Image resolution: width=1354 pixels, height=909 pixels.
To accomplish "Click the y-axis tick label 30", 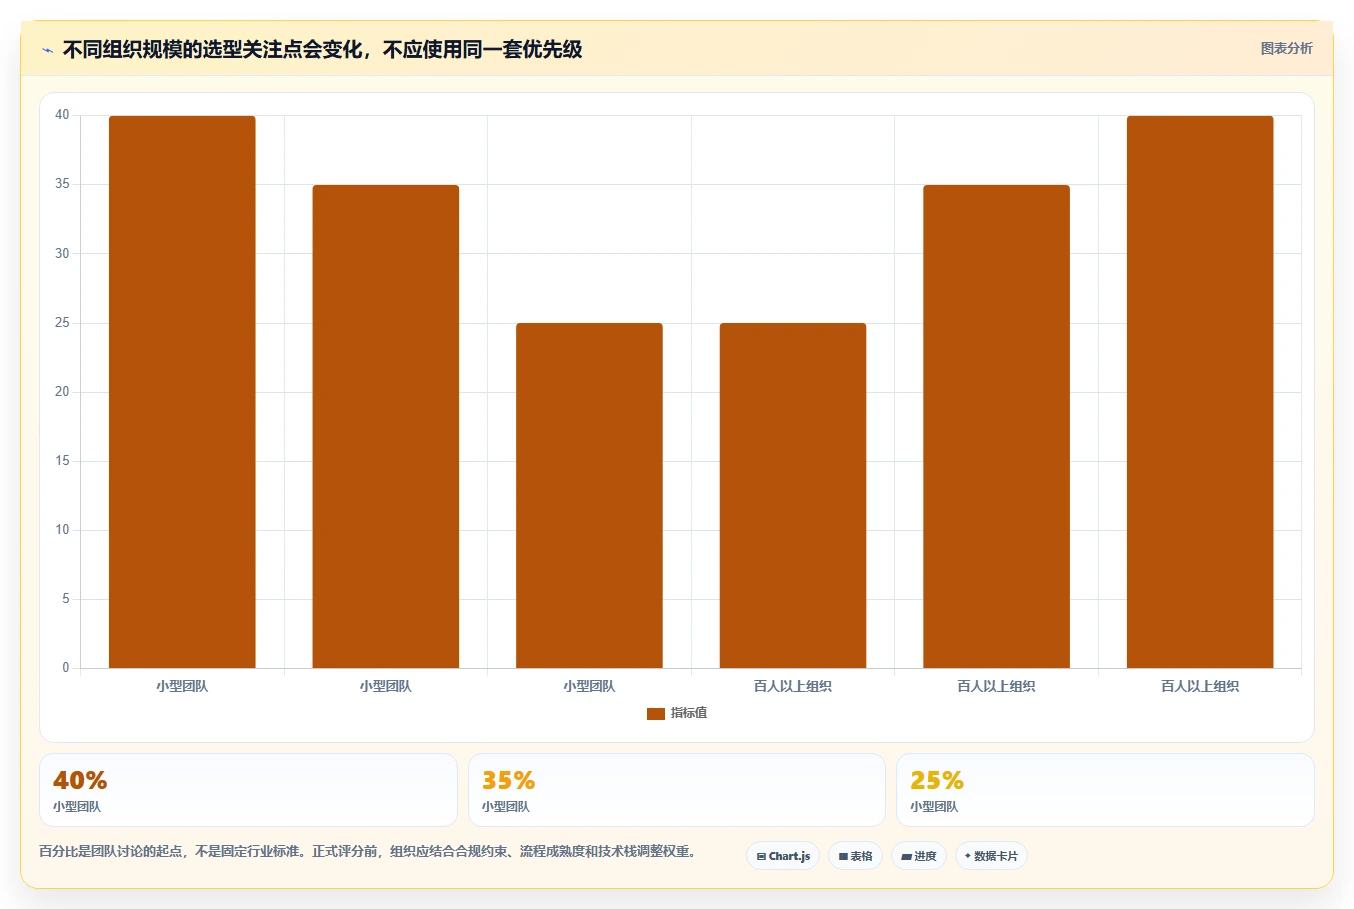I will (x=62, y=254).
